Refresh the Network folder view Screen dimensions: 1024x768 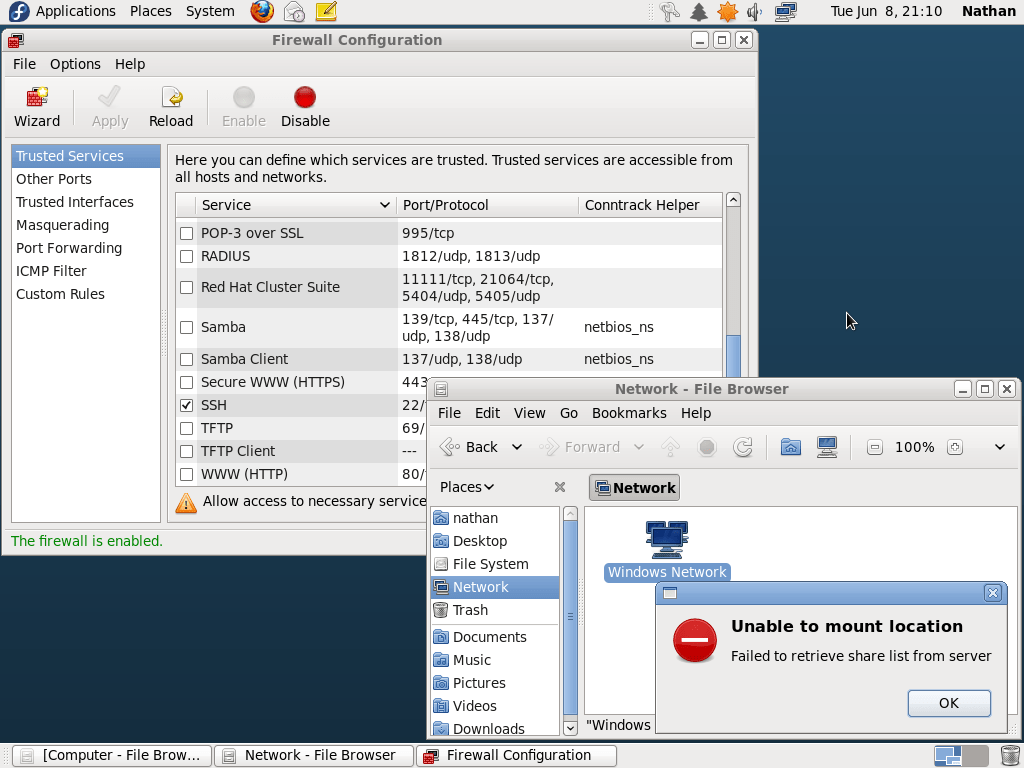[x=743, y=447]
